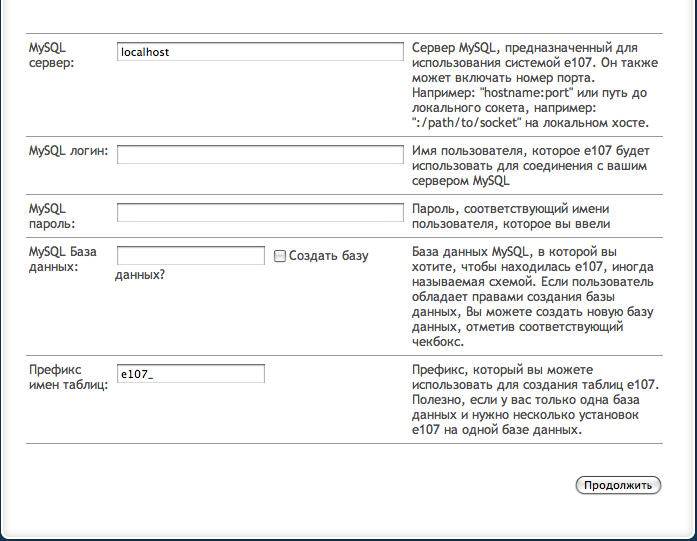
Task: Click the "MySQL сервер:" label
Action: tap(52, 55)
